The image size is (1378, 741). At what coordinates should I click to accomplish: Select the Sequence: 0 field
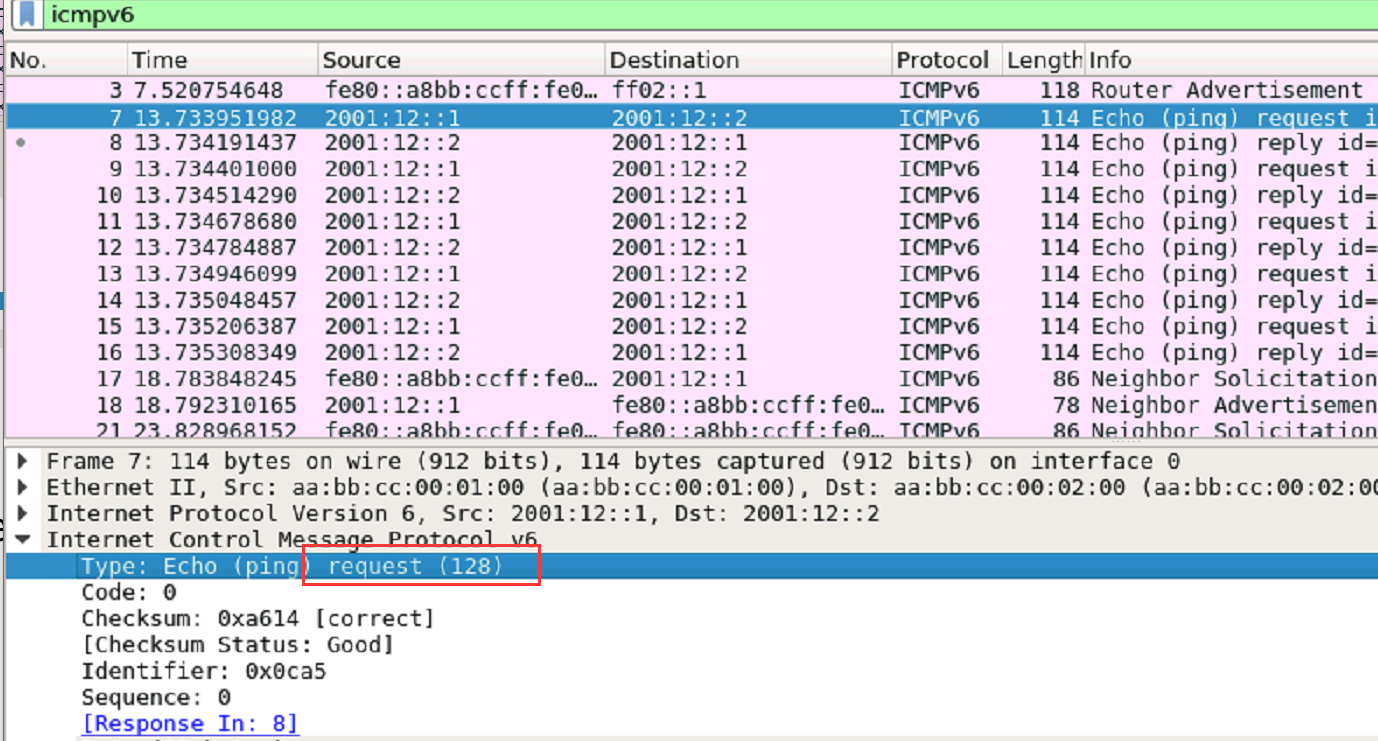click(156, 697)
